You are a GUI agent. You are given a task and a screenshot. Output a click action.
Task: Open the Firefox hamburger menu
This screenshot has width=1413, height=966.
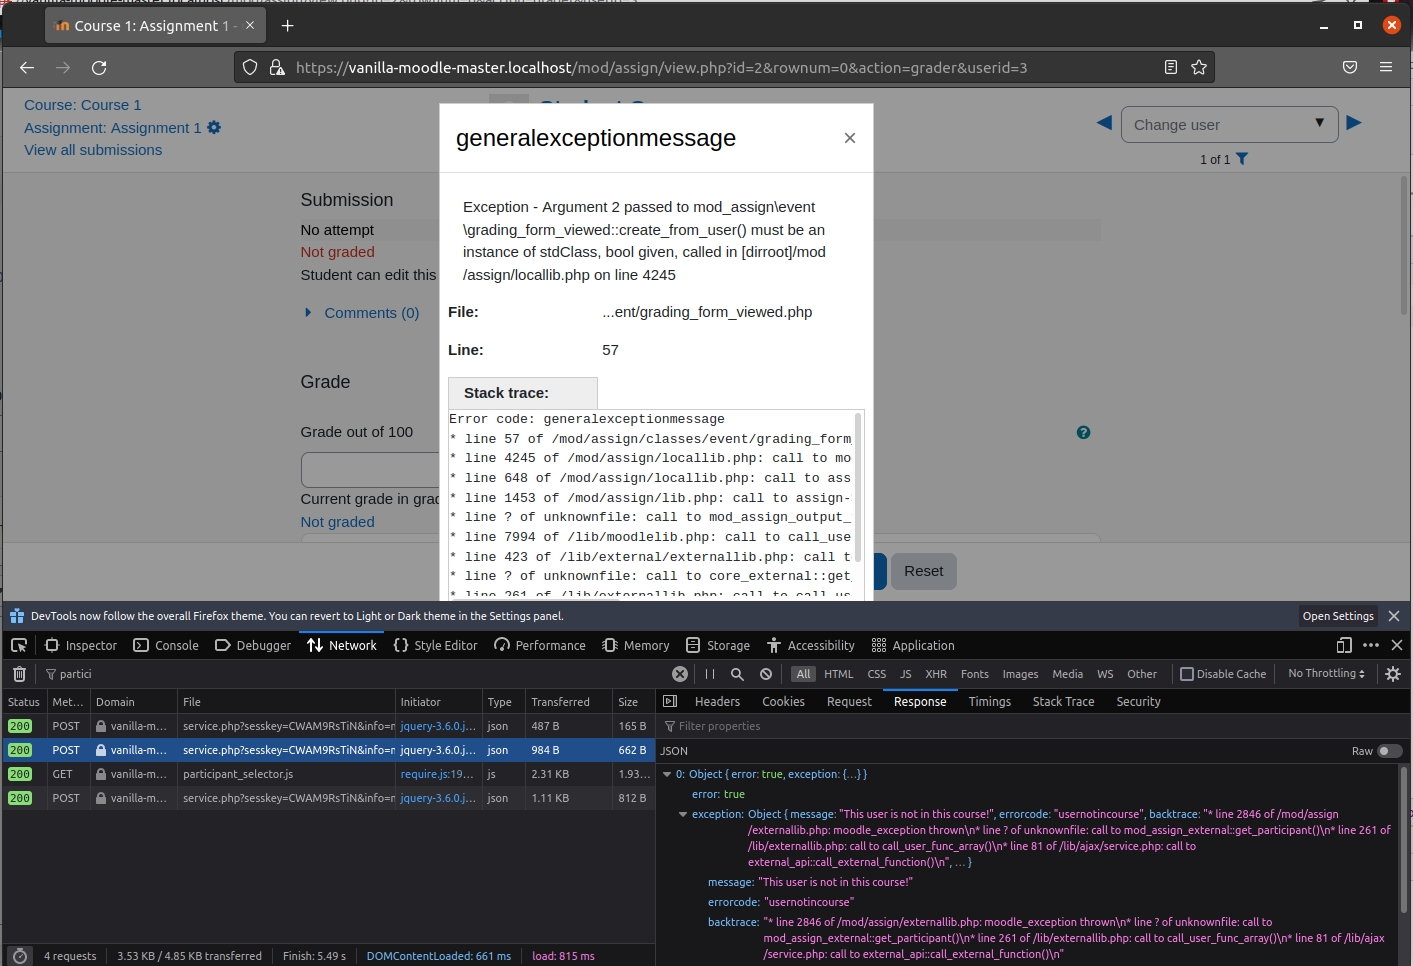coord(1386,67)
